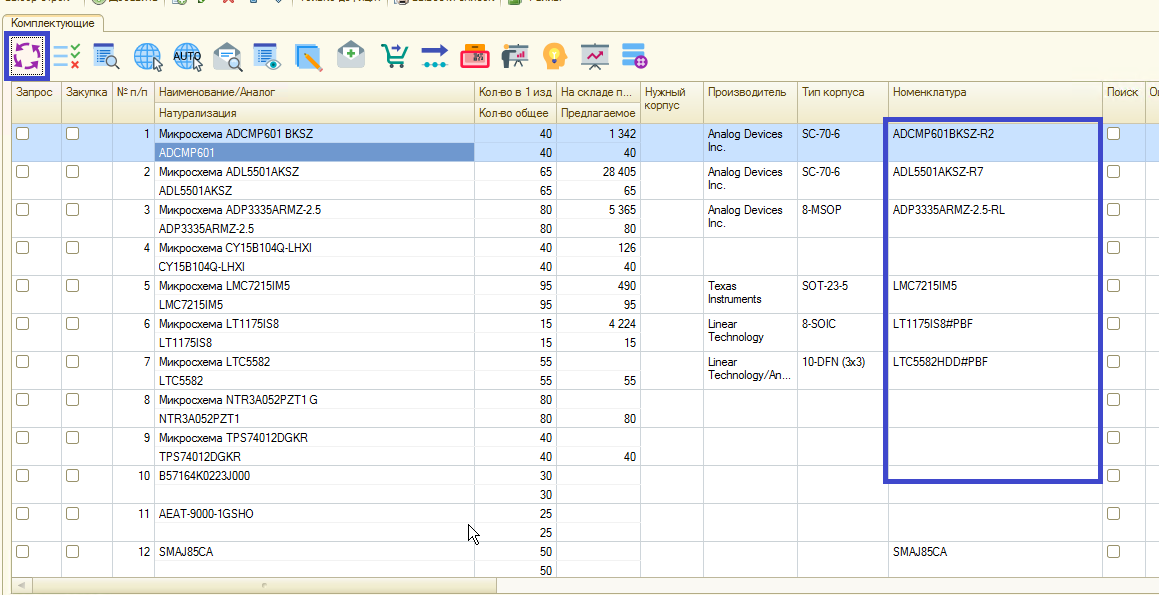Check the Поиск checkbox for LMC7215IM5 row
Screen dimensions: 1159x595
[x=1113, y=286]
